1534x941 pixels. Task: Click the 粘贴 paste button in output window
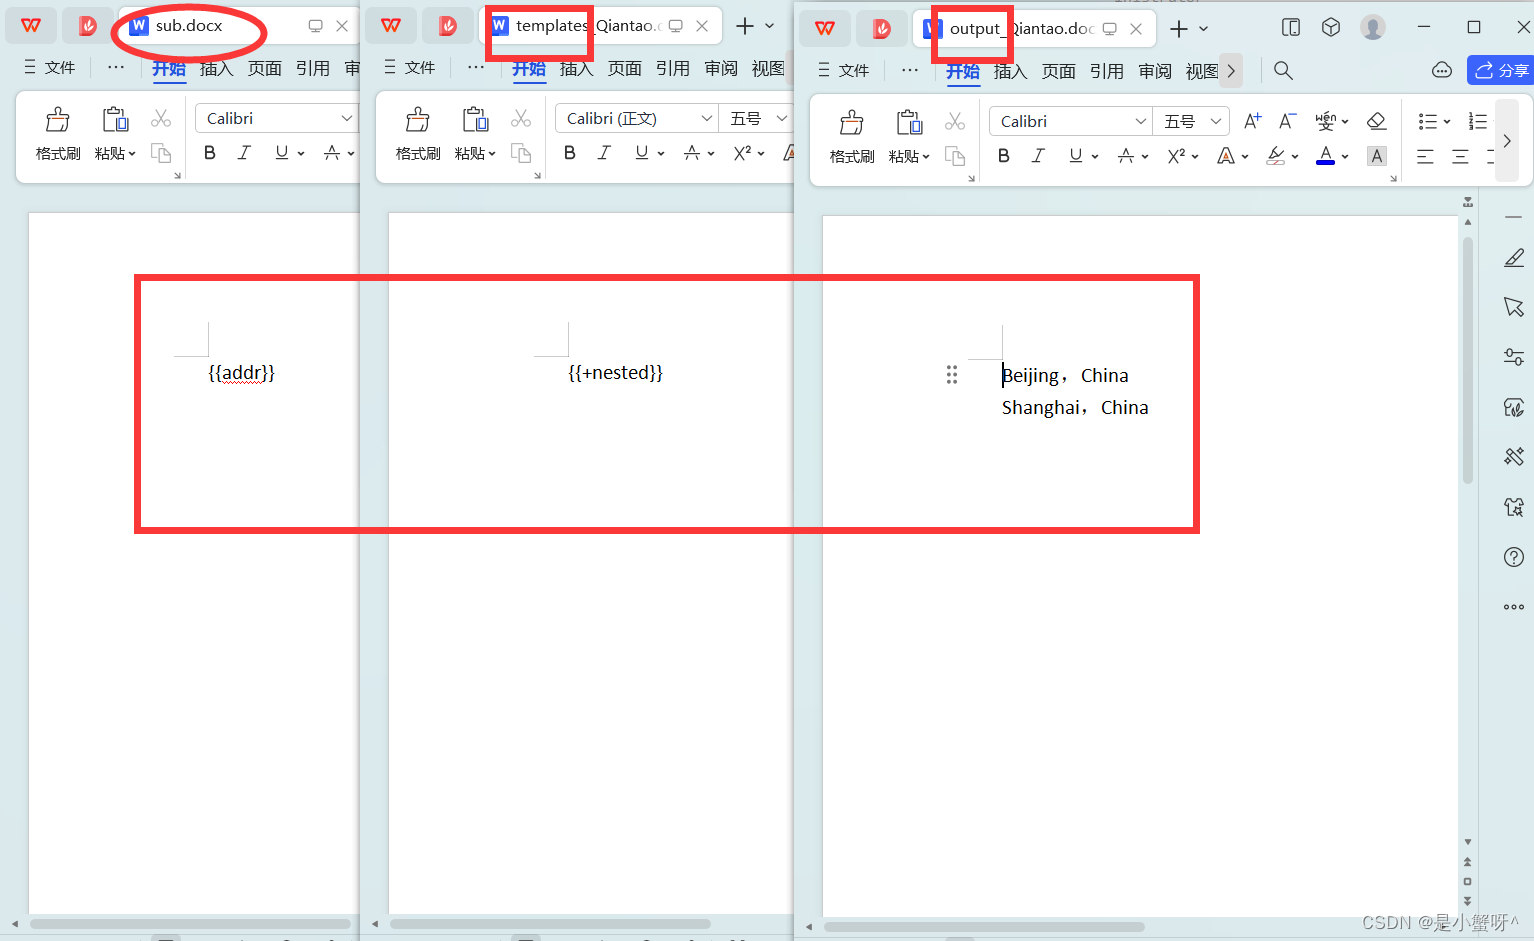pyautogui.click(x=909, y=135)
